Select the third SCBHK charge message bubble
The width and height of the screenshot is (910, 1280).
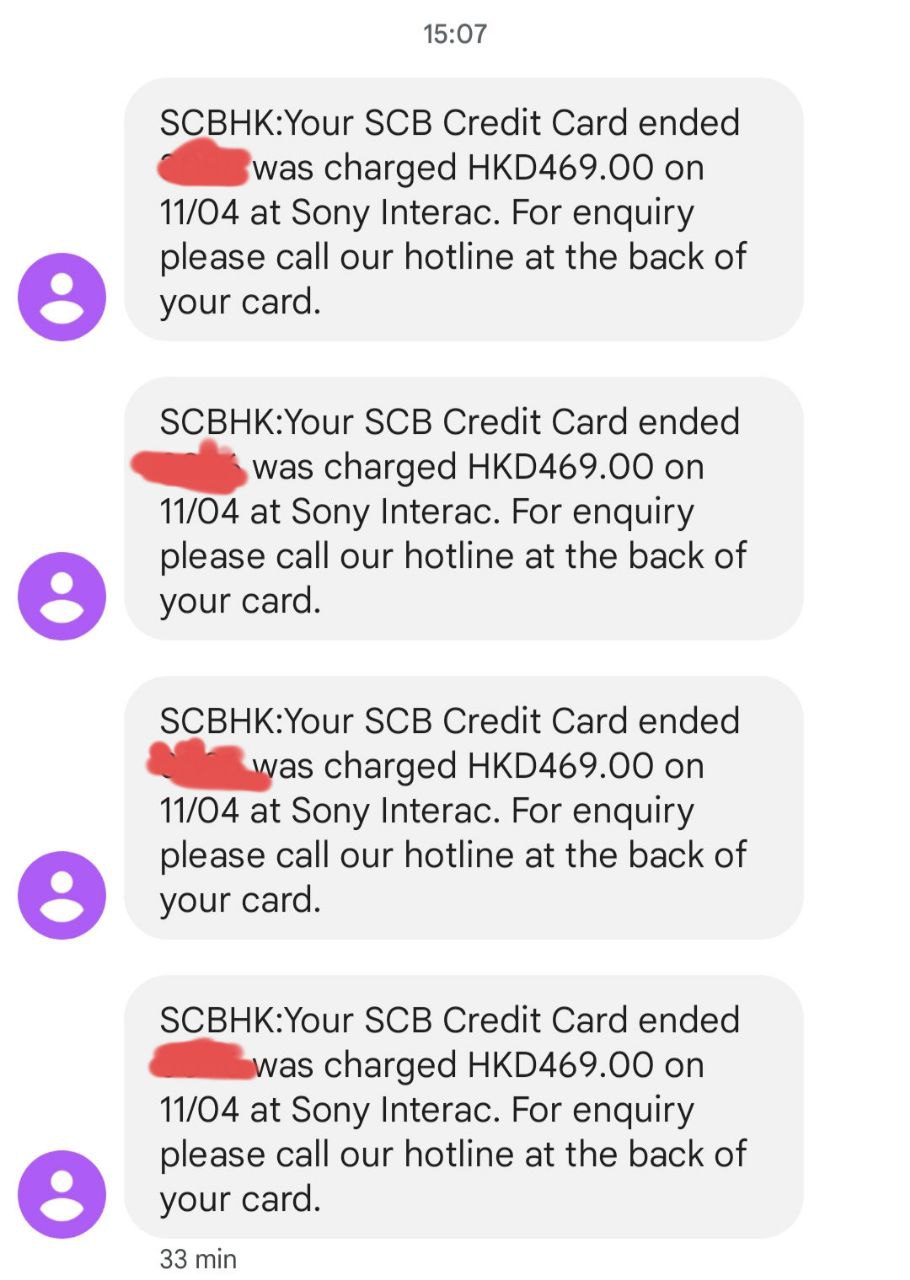coord(464,808)
